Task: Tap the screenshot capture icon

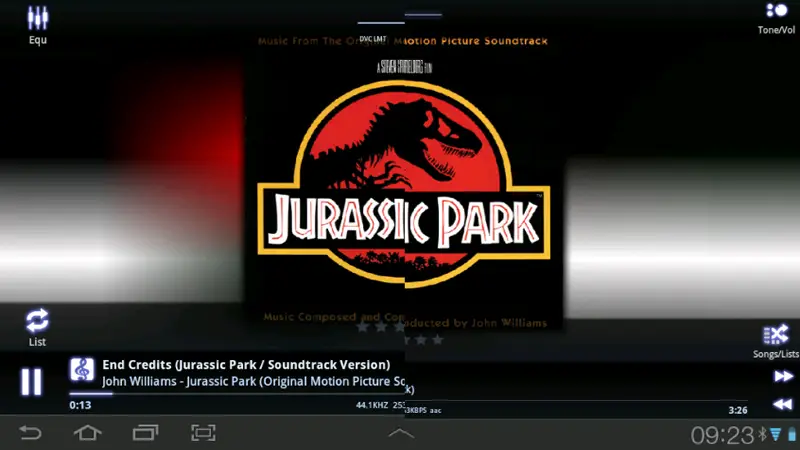Action: point(204,433)
